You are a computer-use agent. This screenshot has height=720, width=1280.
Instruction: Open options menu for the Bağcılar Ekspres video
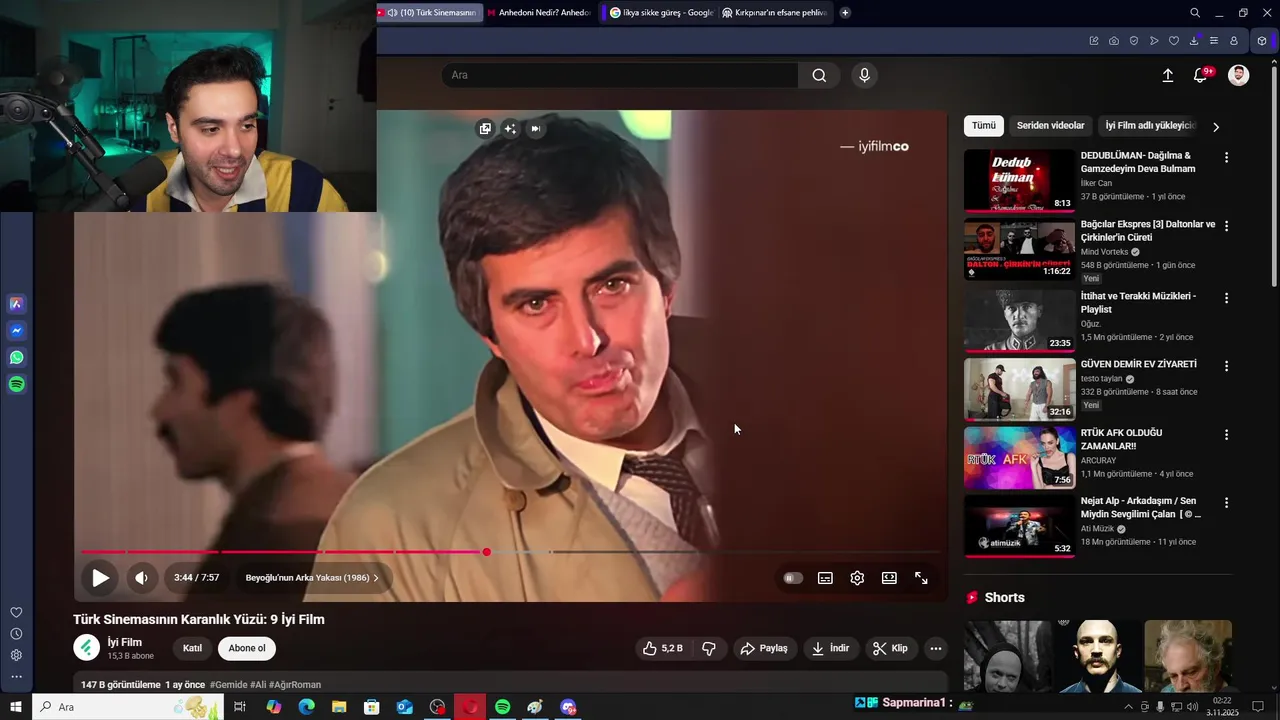(x=1226, y=226)
